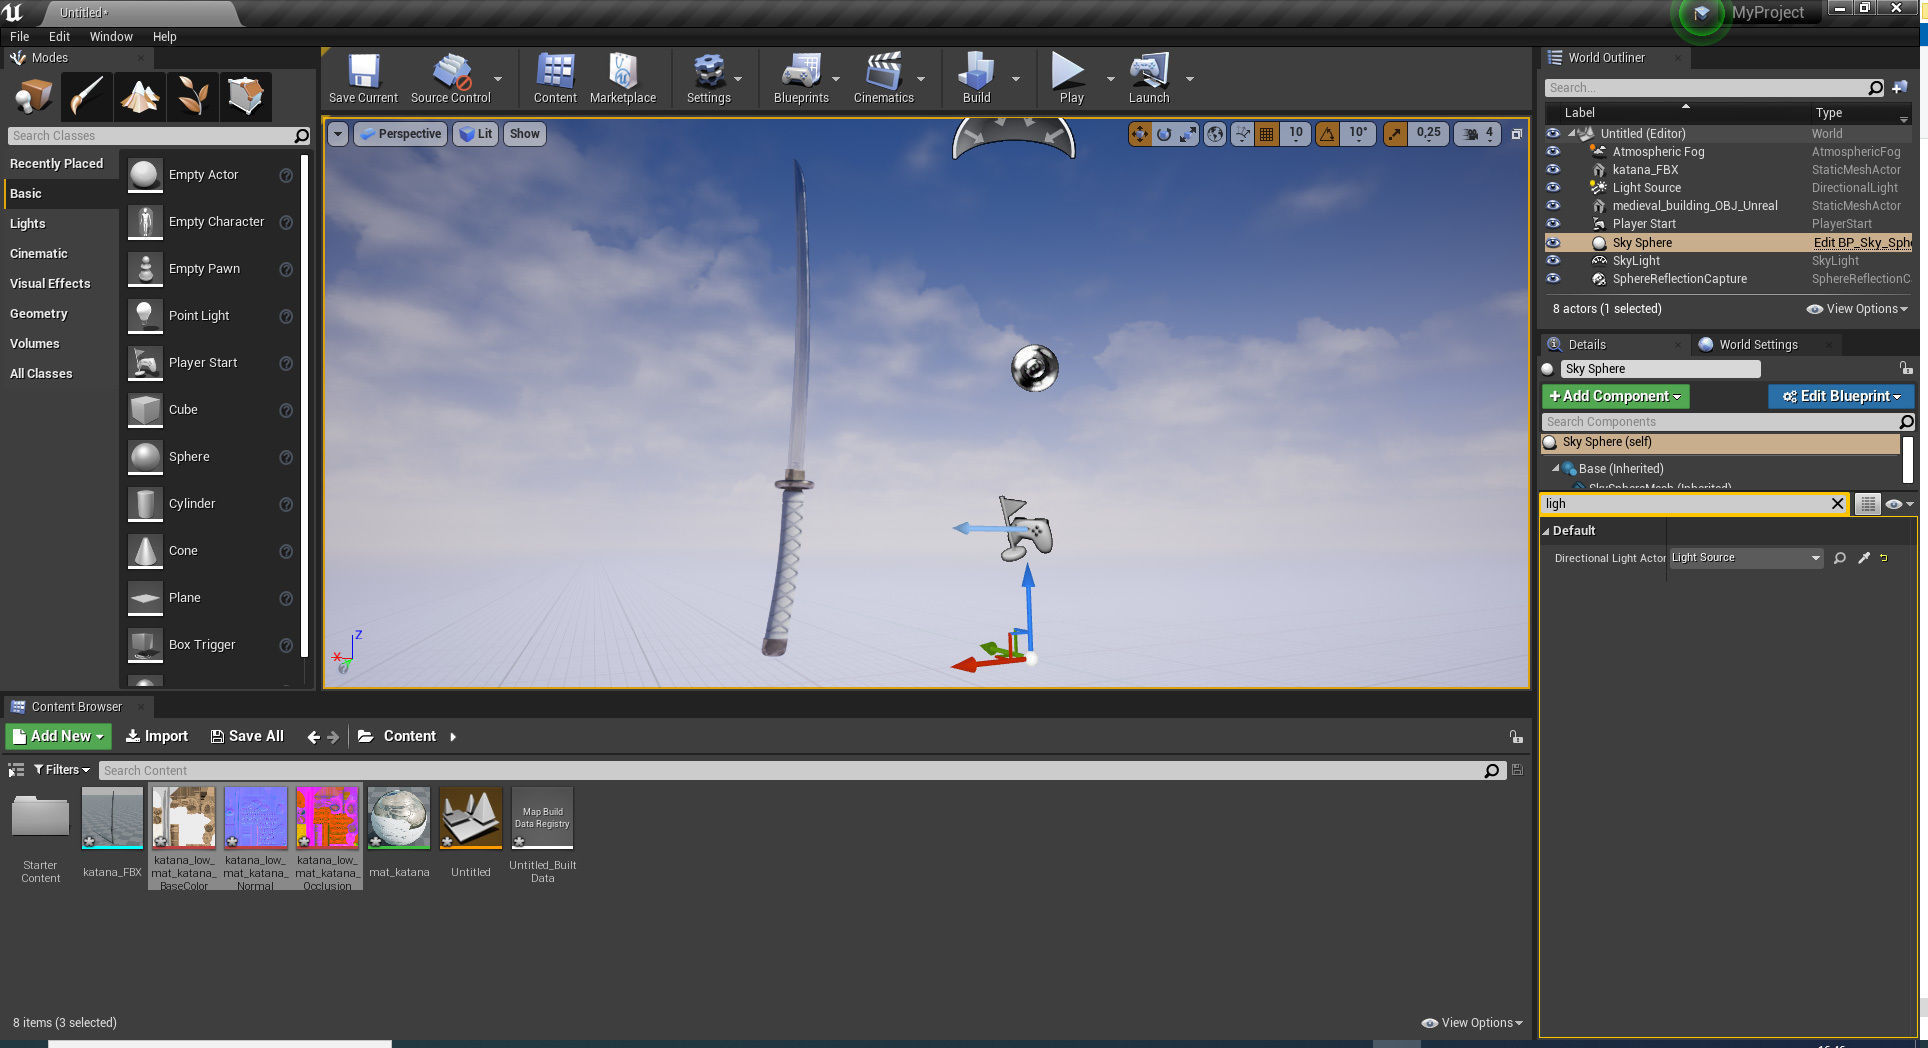This screenshot has width=1928, height=1048.
Task: Activate the Foliage mode icon
Action: pyautogui.click(x=193, y=97)
